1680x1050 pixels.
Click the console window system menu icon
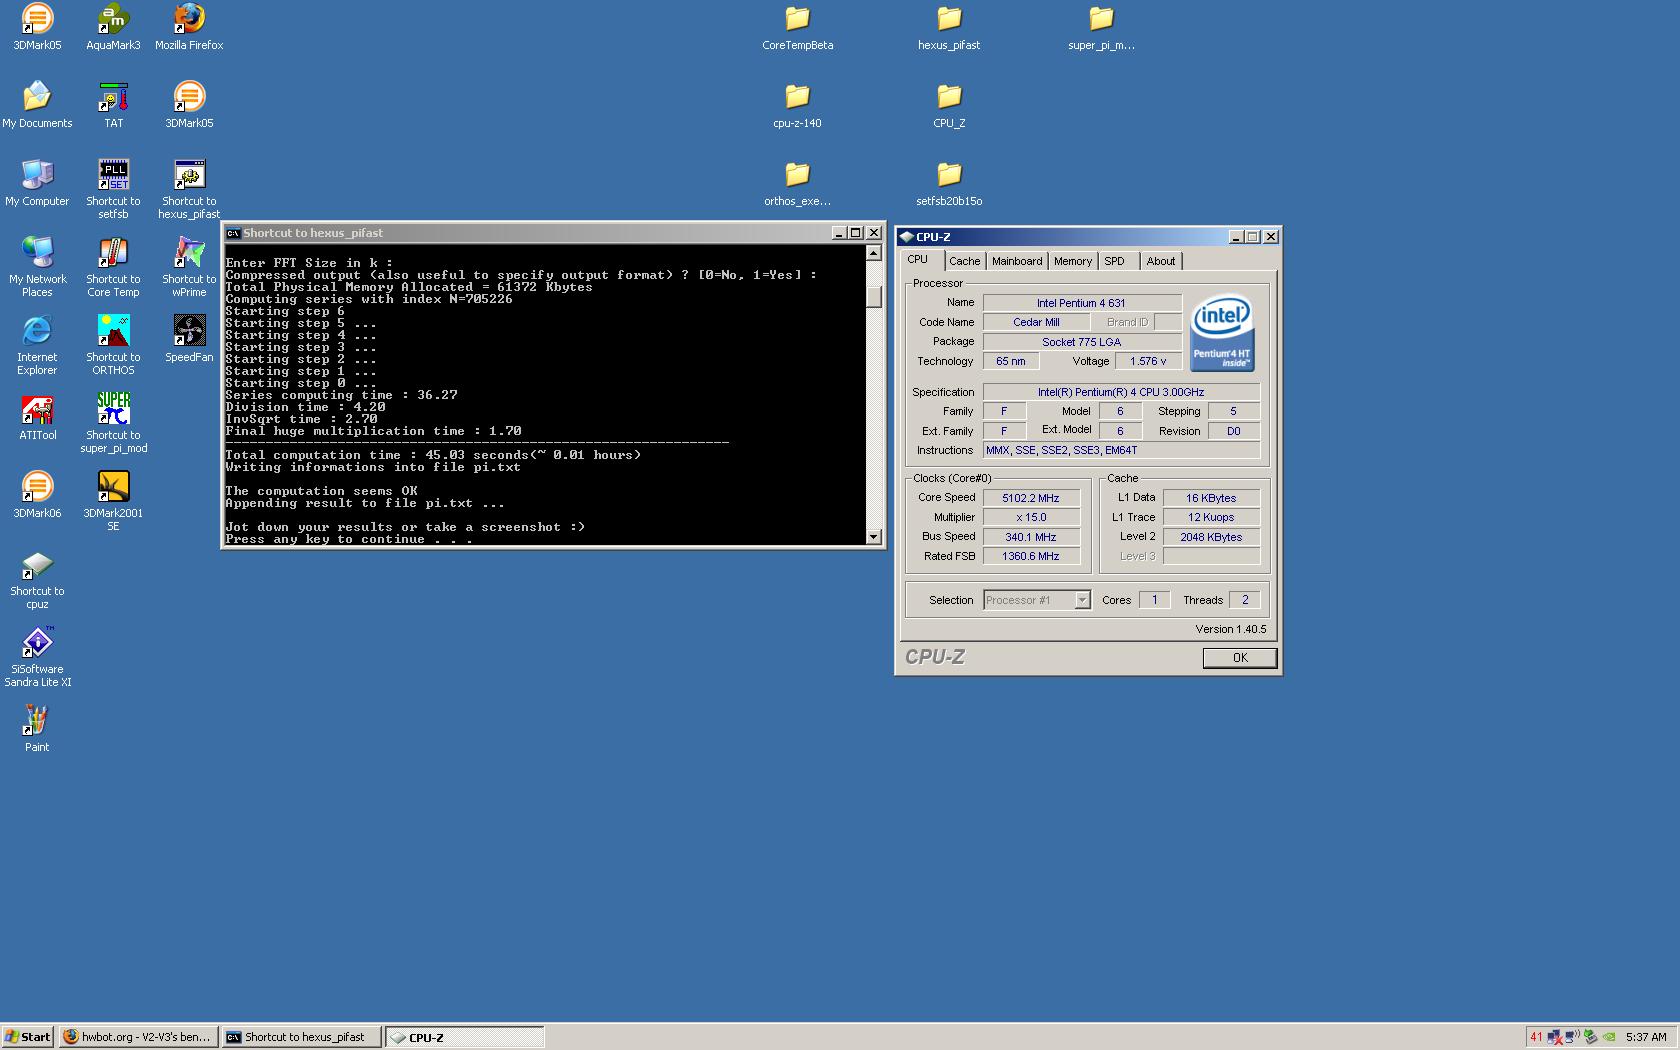coord(233,233)
